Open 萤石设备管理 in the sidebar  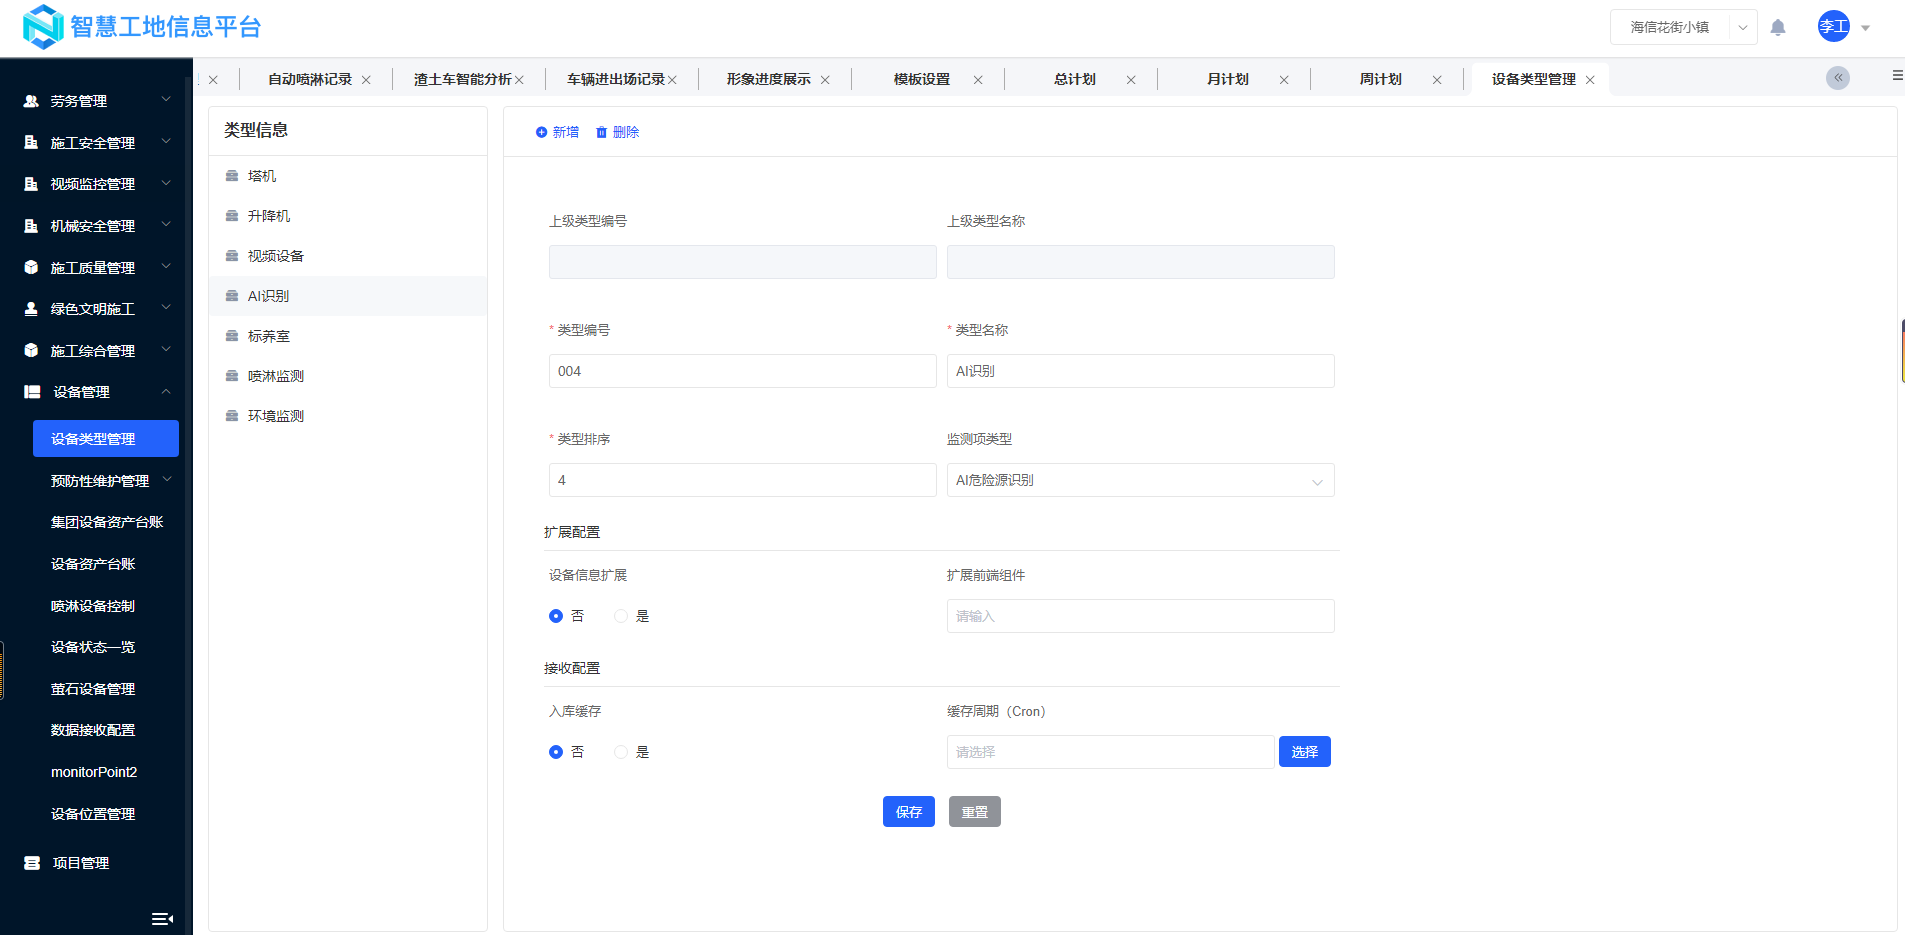click(x=93, y=689)
